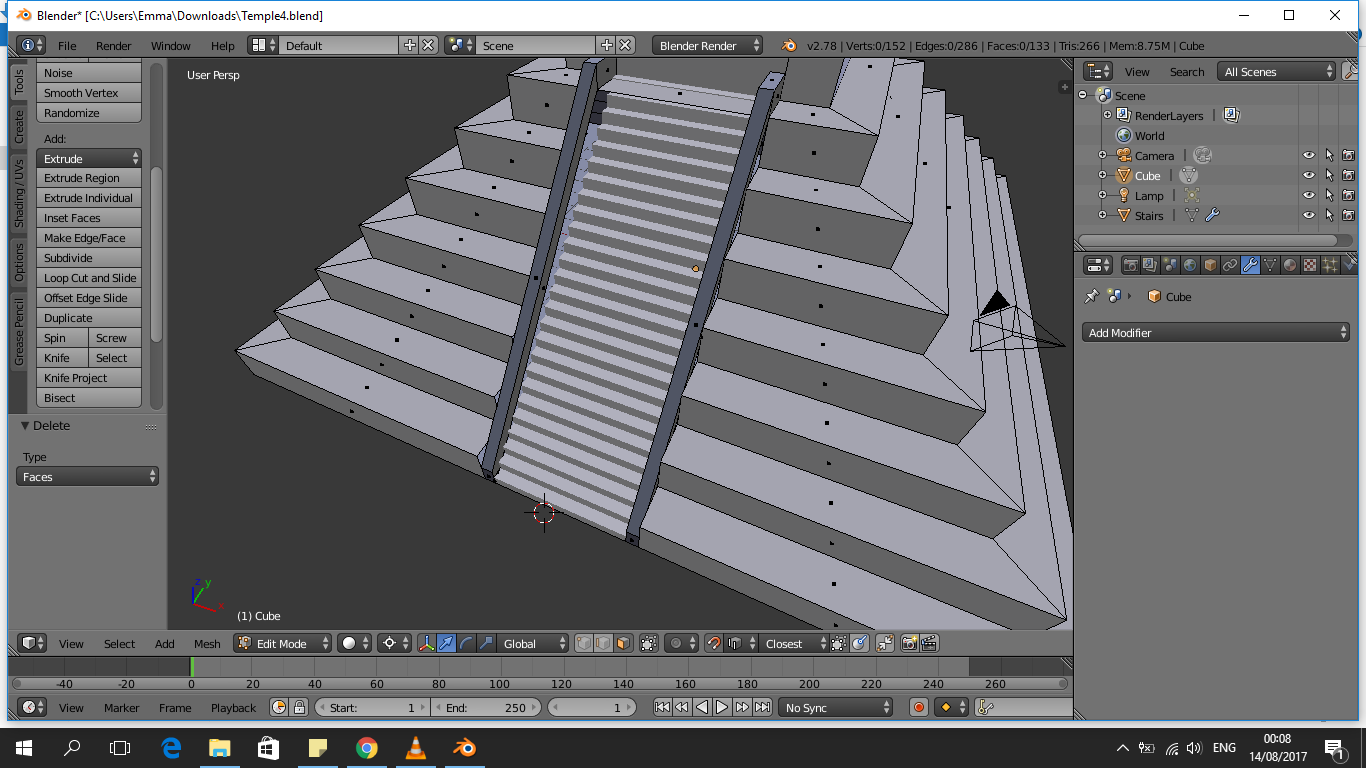Hide the Stairs object with eye icon
This screenshot has width=1366, height=768.
coord(1308,215)
